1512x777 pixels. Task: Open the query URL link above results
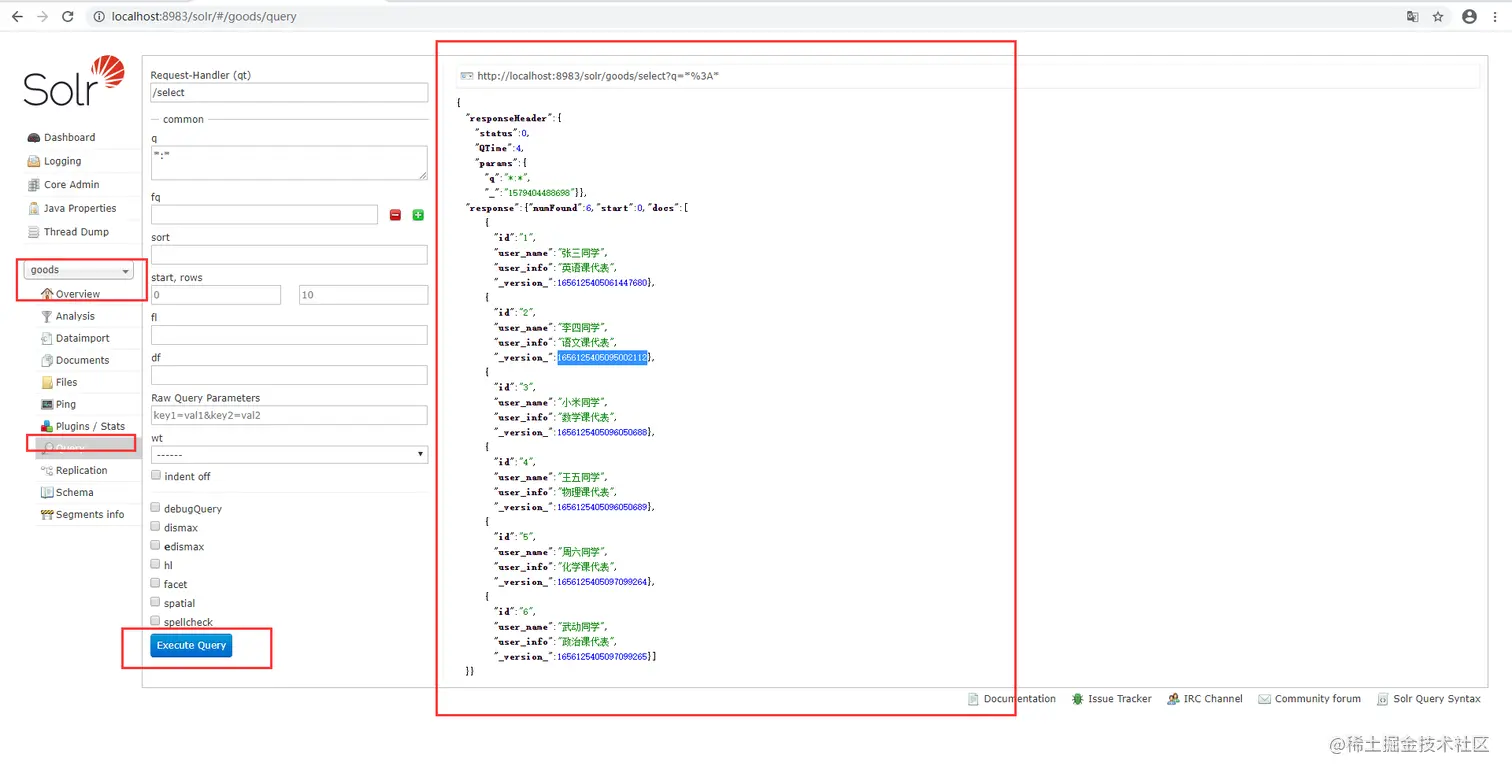598,76
